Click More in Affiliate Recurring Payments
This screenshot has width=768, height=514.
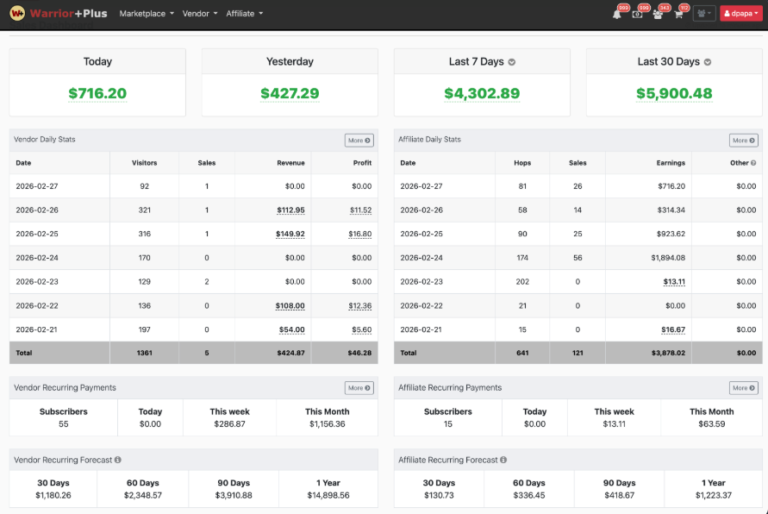tap(743, 388)
